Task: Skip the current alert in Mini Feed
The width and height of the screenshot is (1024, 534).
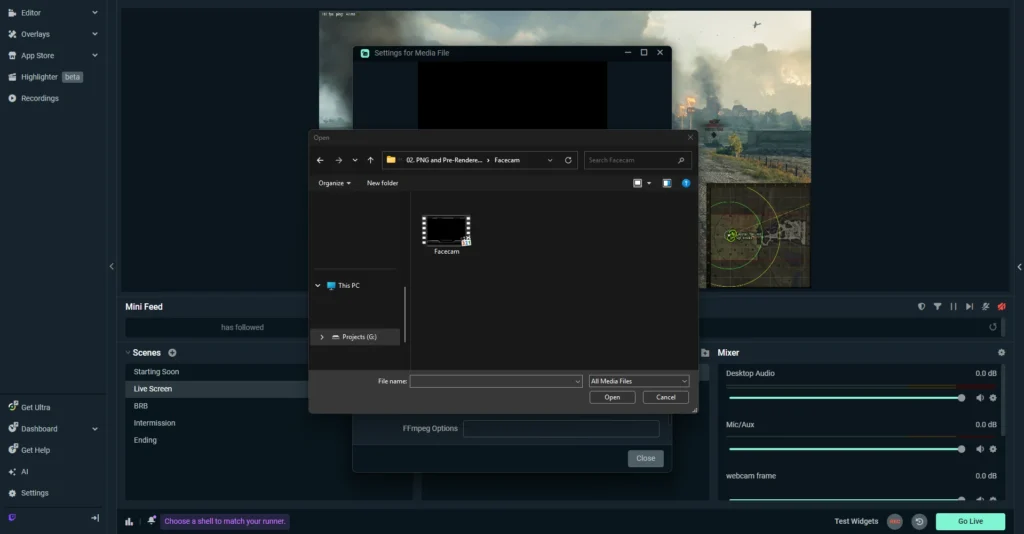Action: point(969,306)
